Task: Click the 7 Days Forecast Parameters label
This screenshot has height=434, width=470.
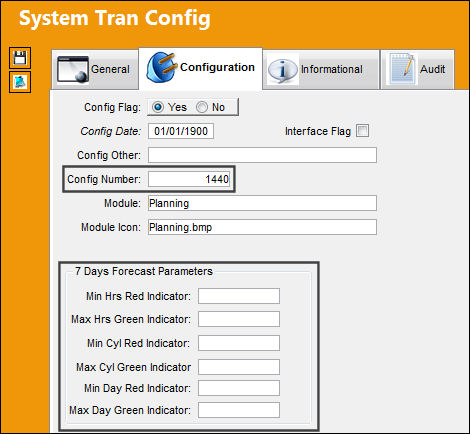Action: click(x=144, y=271)
